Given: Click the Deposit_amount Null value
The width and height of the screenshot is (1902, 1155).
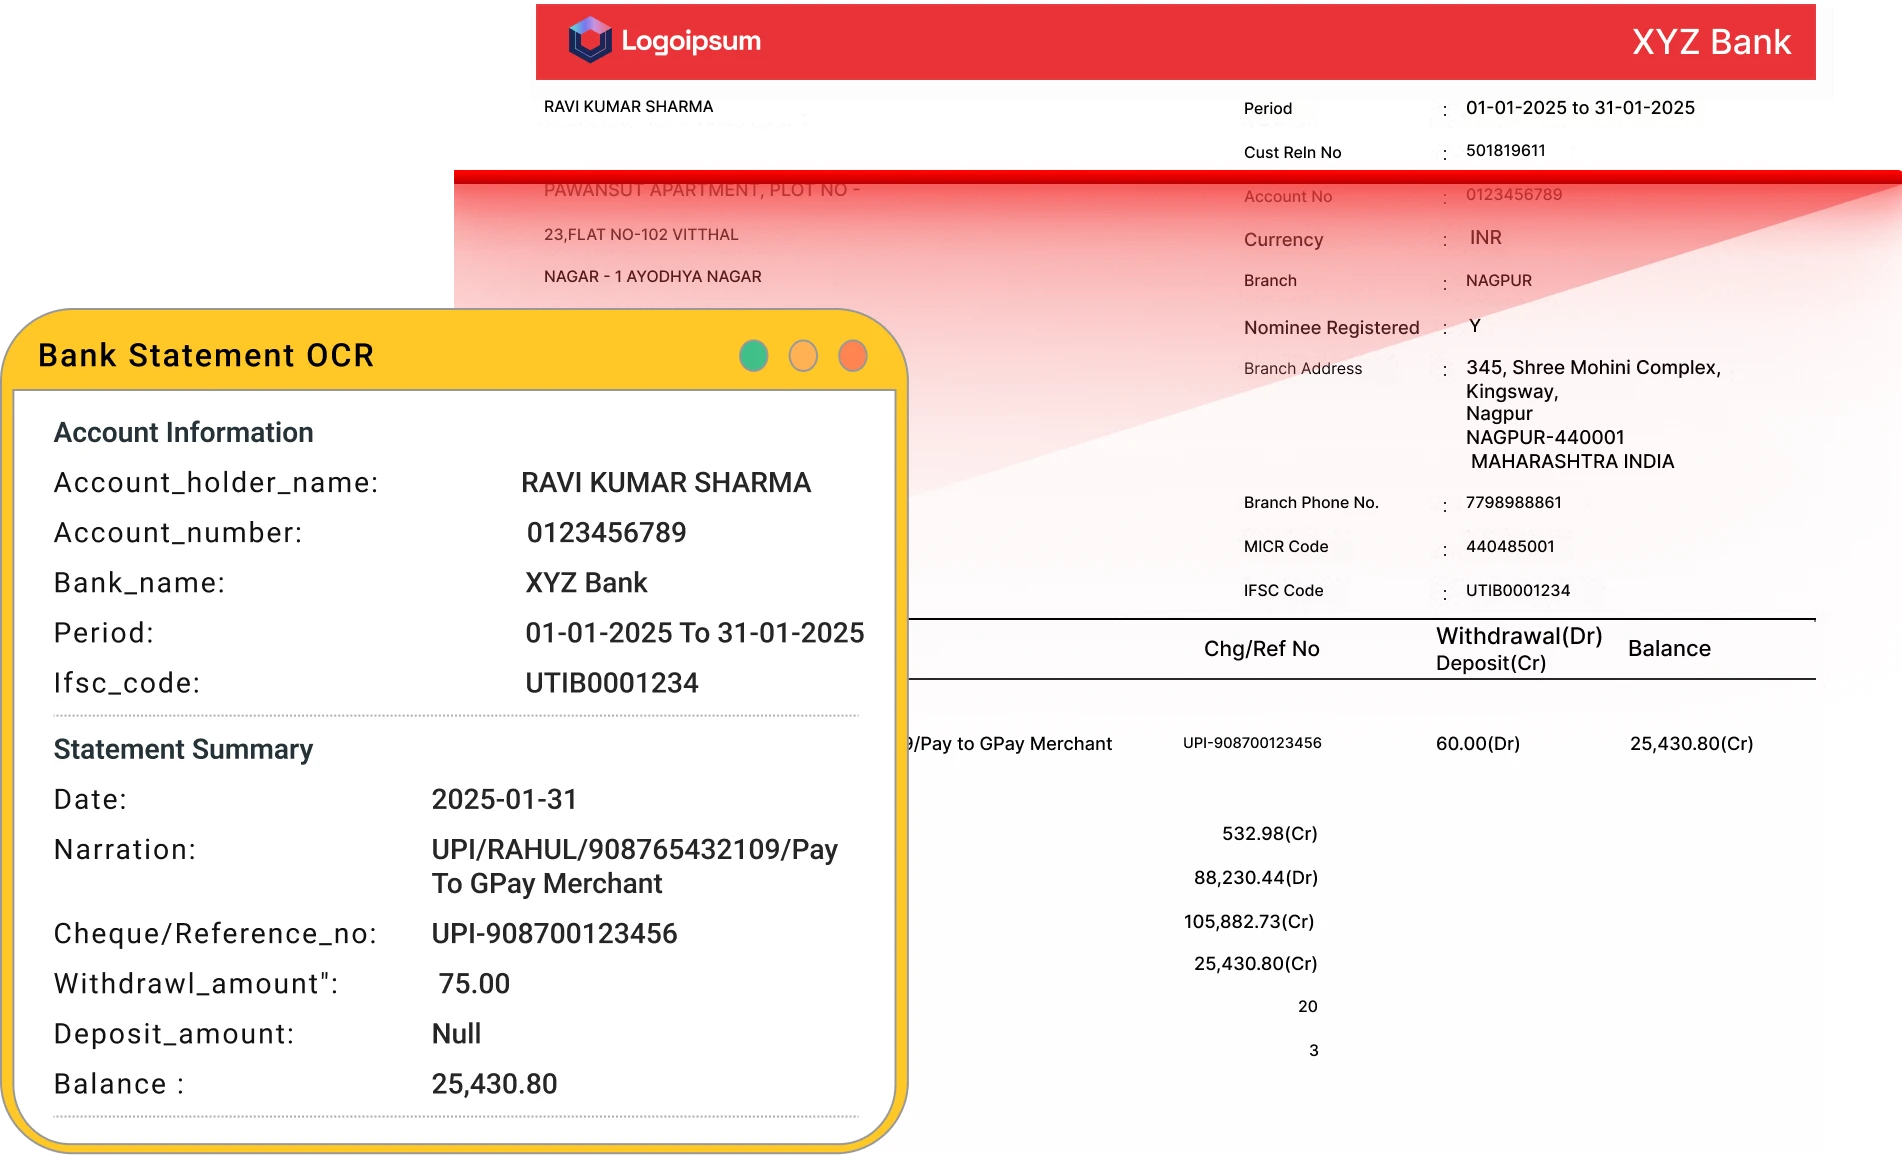Looking at the screenshot, I should (x=456, y=1034).
